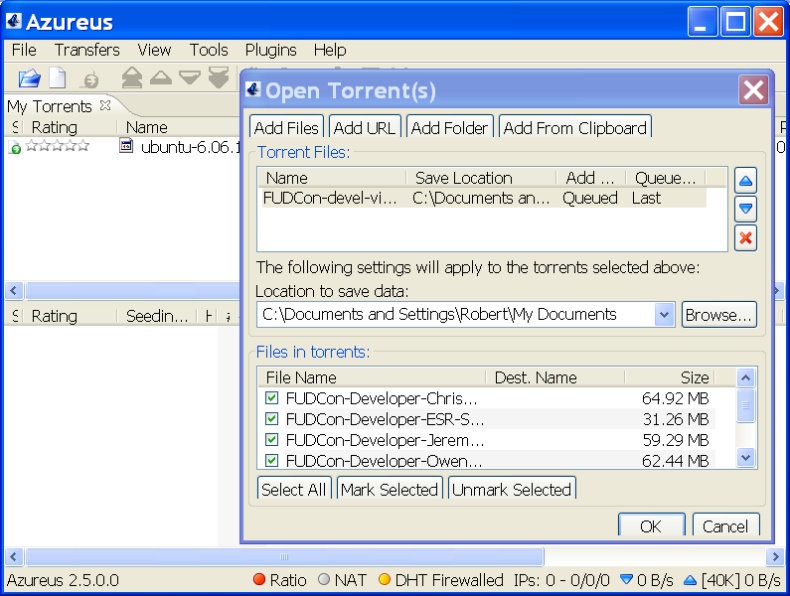Click the Add URL button
The width and height of the screenshot is (790, 596).
(365, 128)
